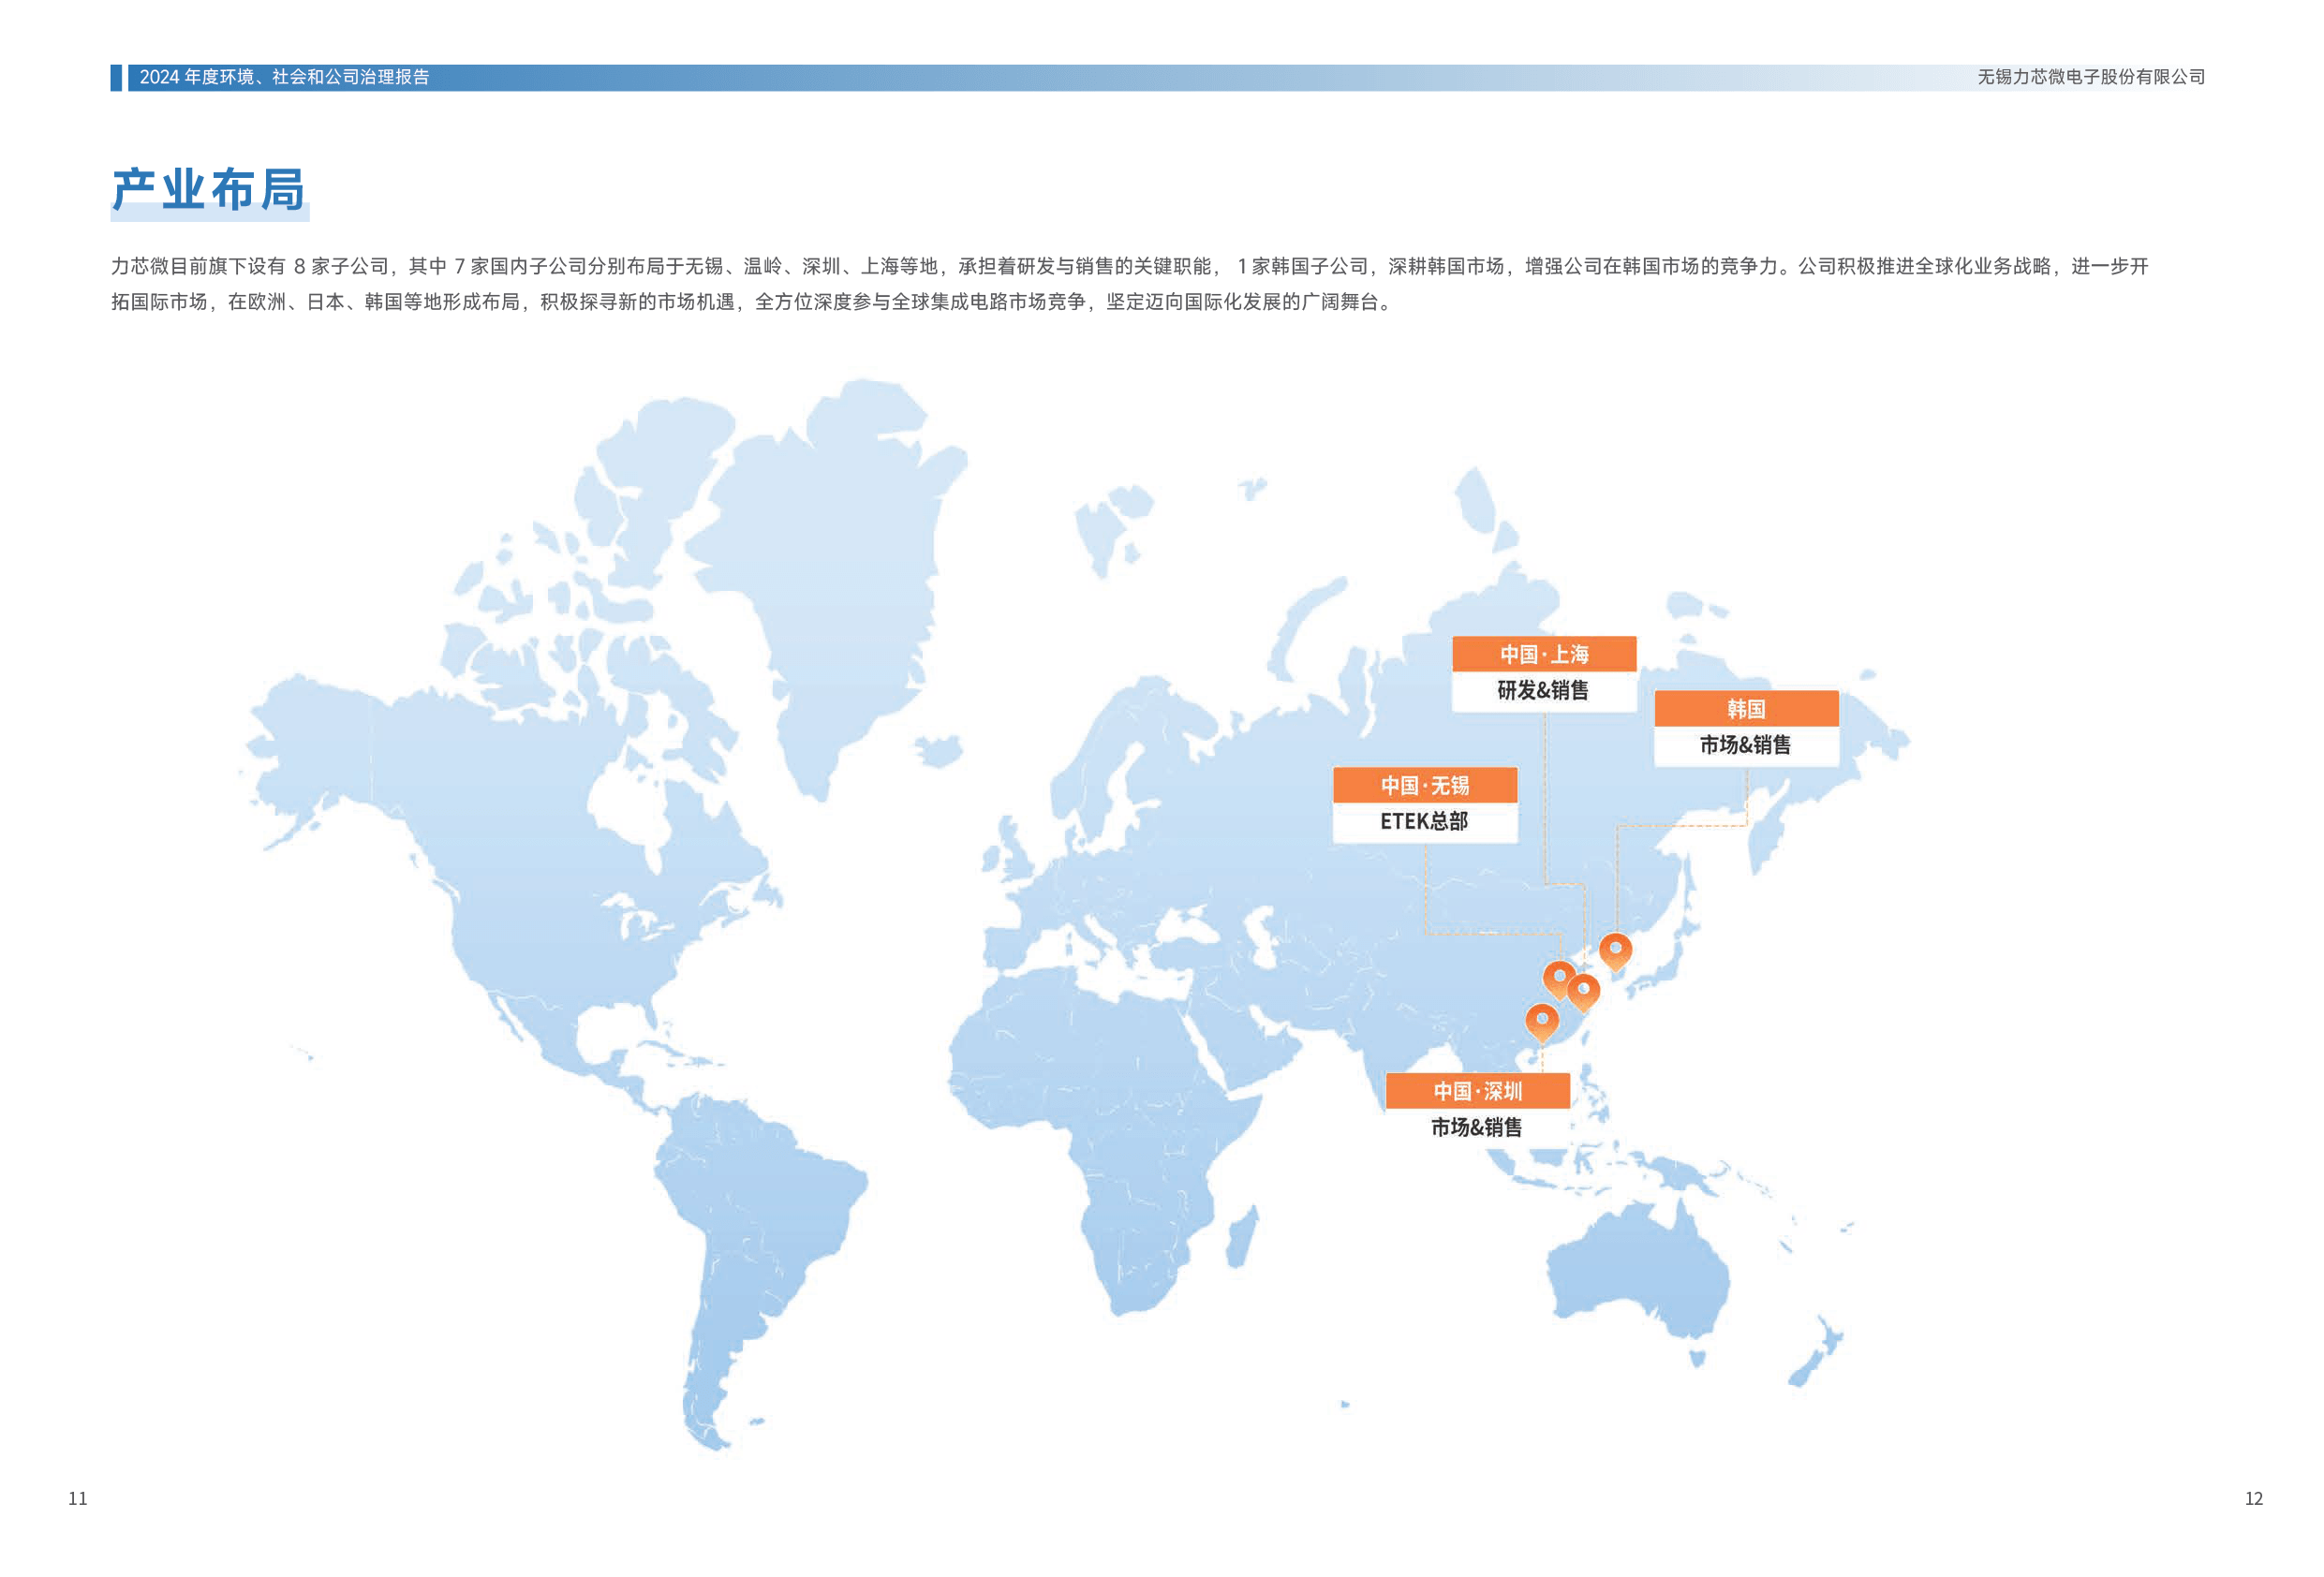The image size is (2324, 1577).
Task: Click 研发&销售 text under Shanghai label
Action: click(1543, 690)
